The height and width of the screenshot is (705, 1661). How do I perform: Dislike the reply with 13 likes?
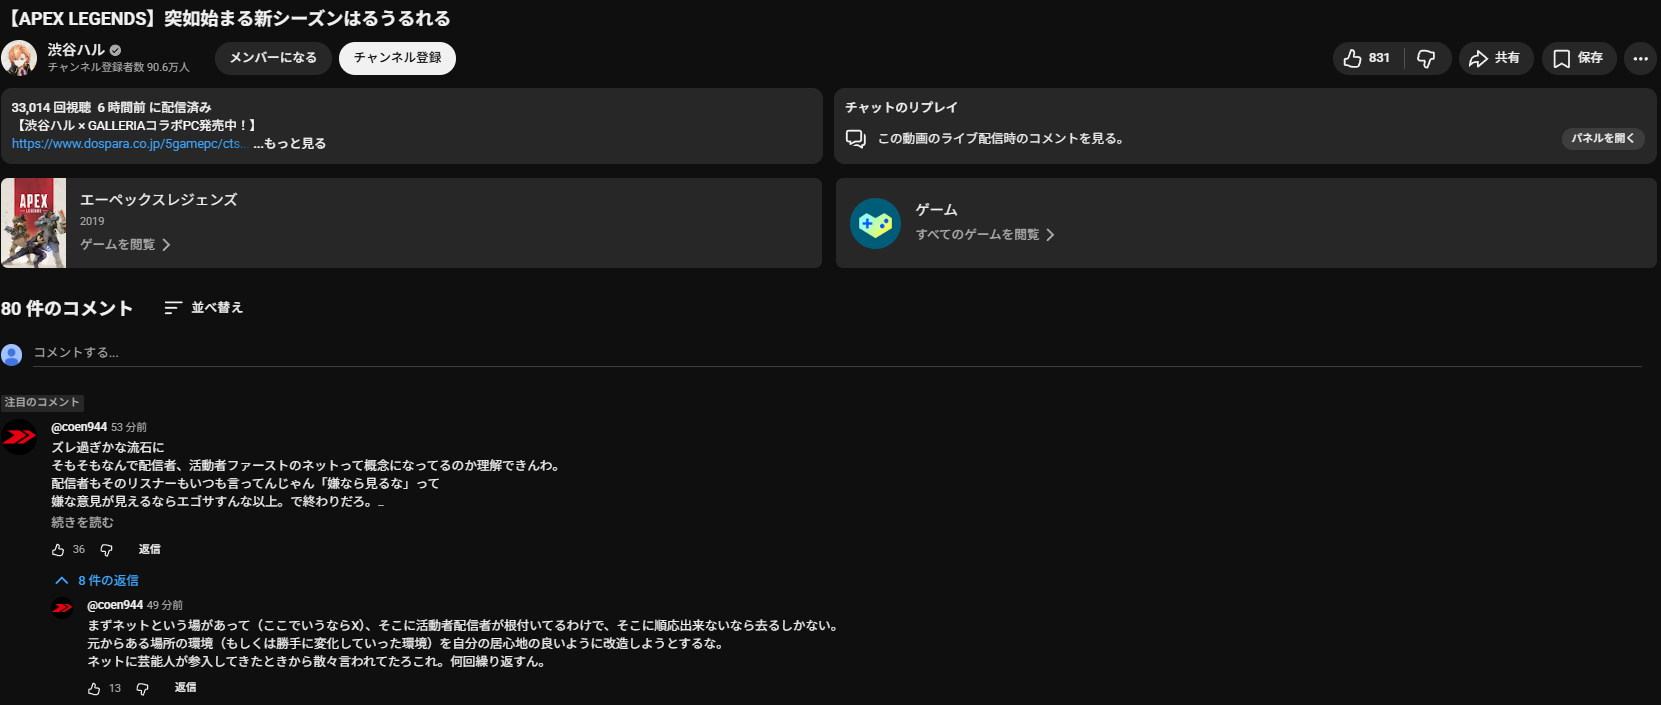[x=142, y=689]
